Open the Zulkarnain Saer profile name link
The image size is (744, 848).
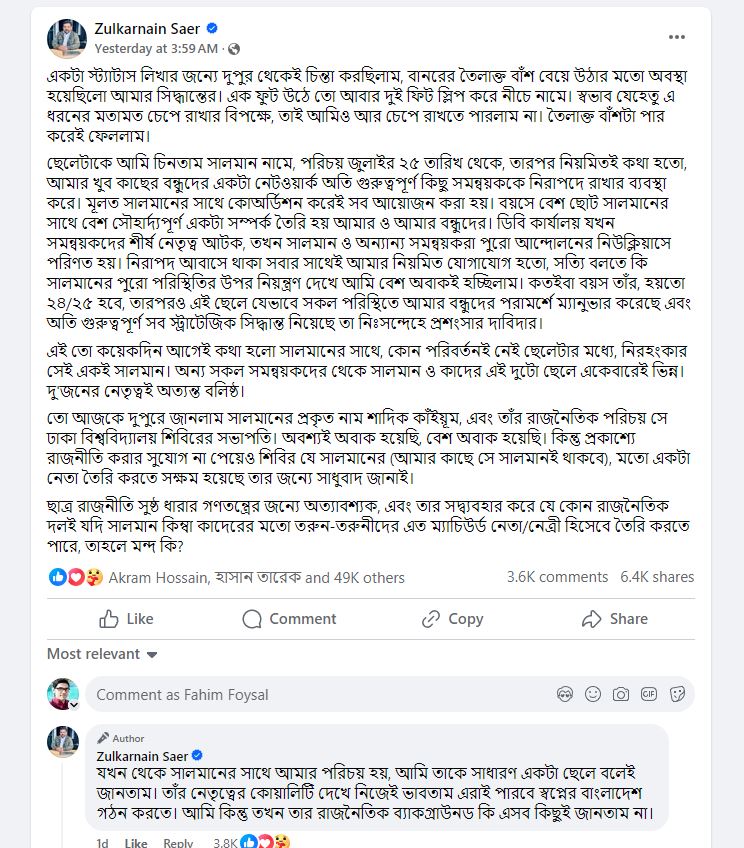pyautogui.click(x=147, y=29)
